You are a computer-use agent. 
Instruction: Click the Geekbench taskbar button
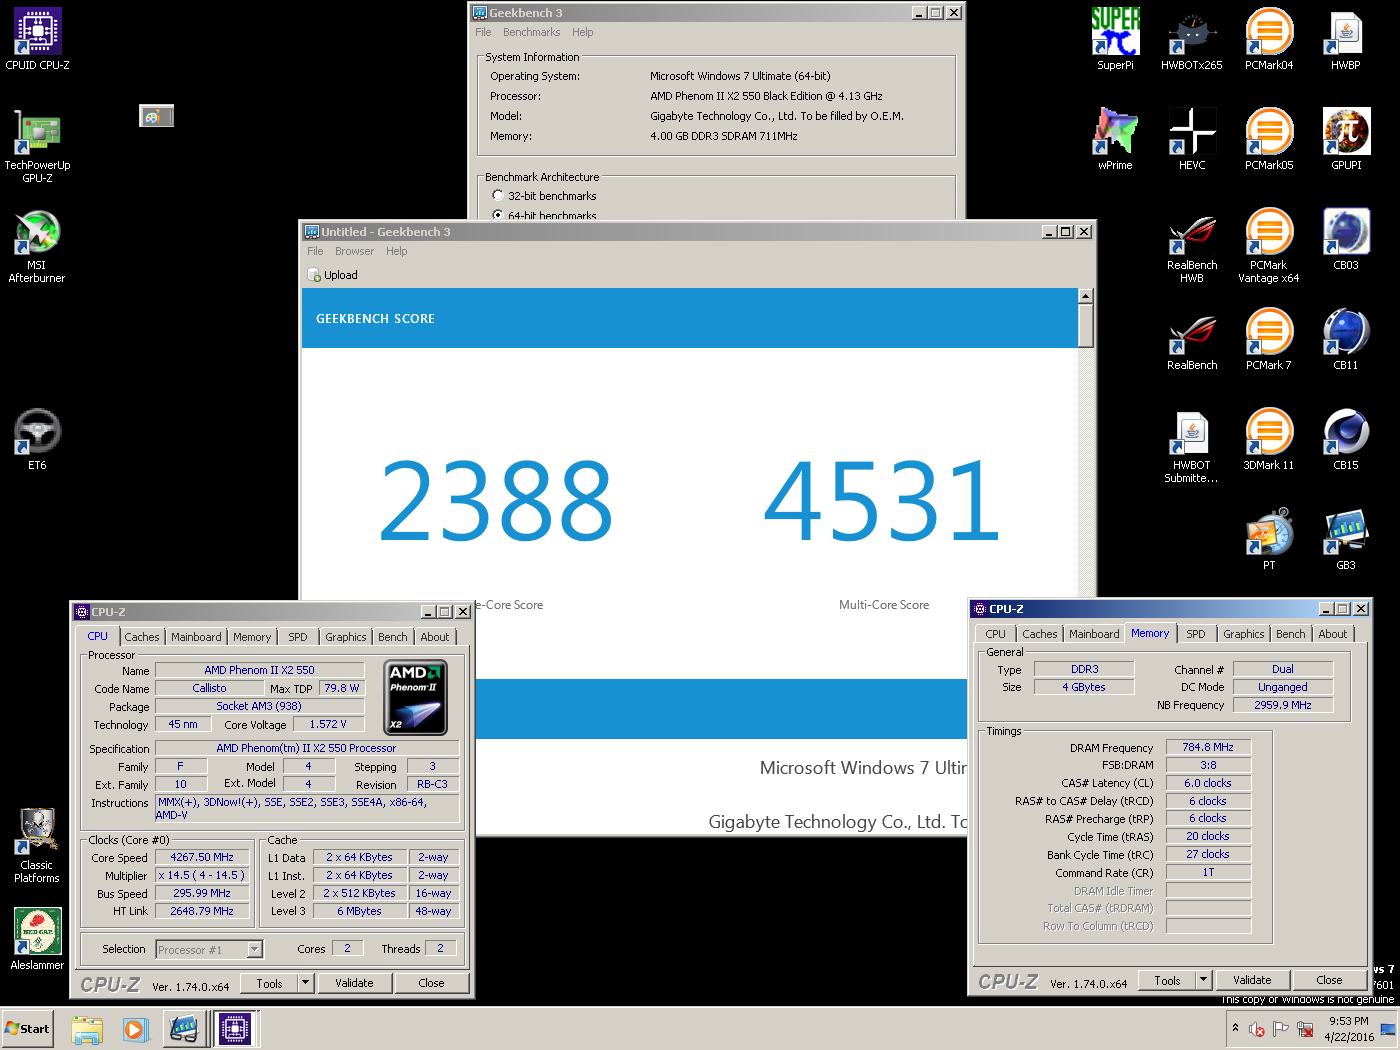(x=184, y=1029)
